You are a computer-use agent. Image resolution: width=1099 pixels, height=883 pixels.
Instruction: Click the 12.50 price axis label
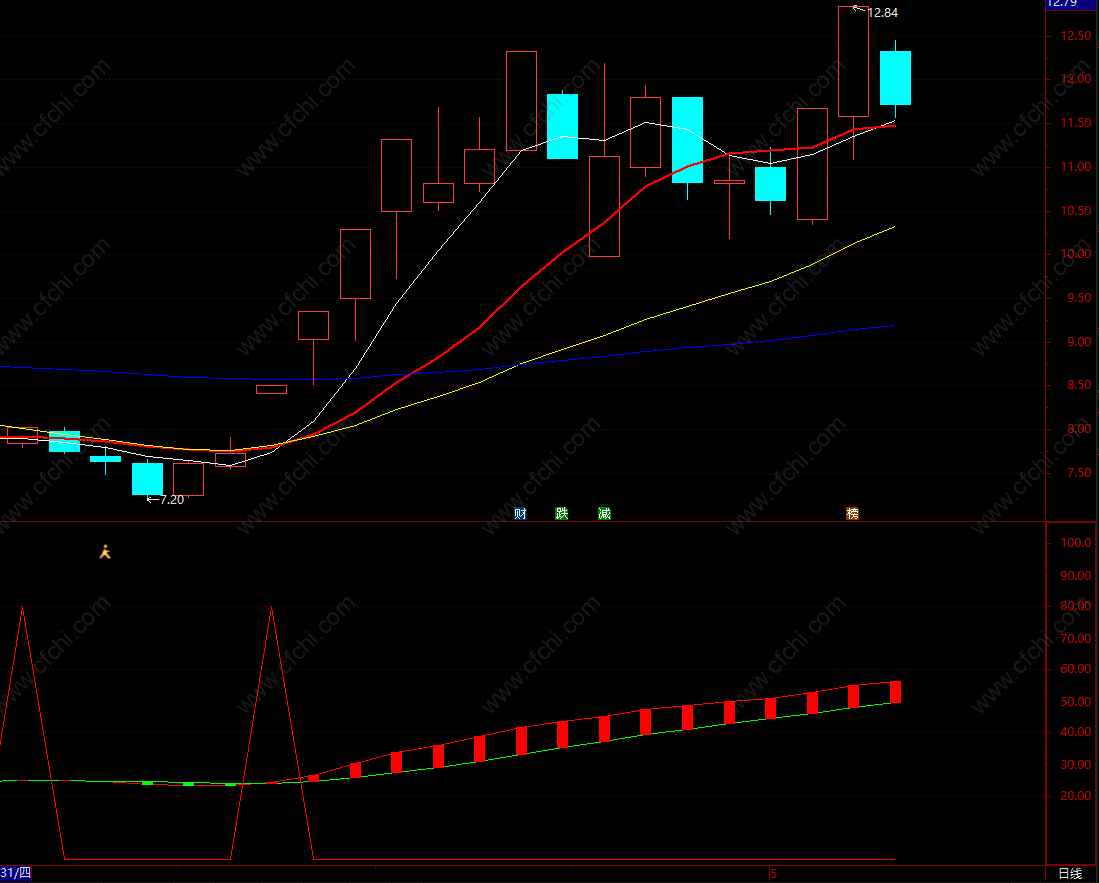(1074, 36)
